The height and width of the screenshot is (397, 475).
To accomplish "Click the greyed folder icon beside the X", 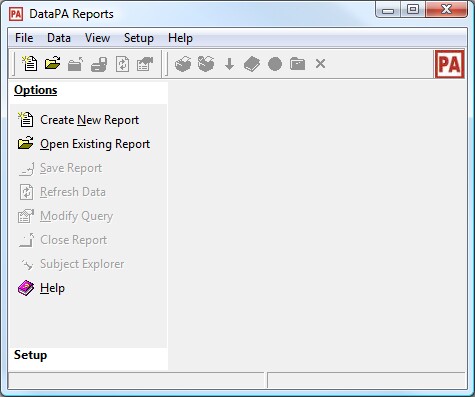I will [297, 64].
